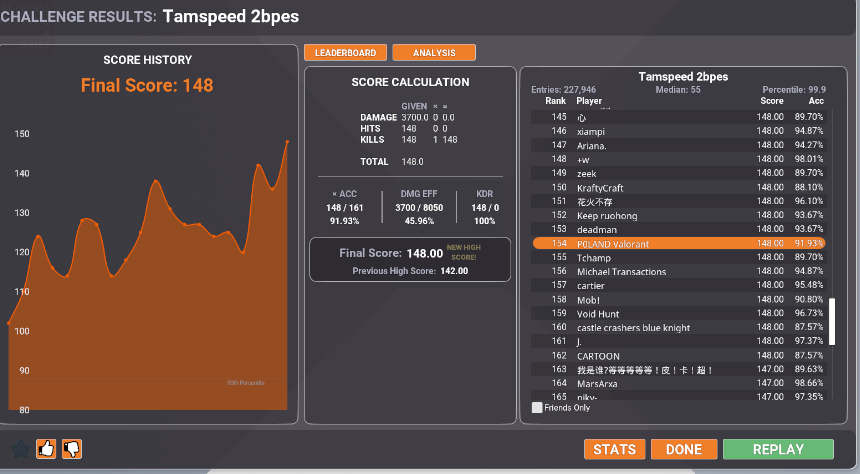This screenshot has width=860, height=474.
Task: Switch to the Leaderboard tab
Action: [x=346, y=53]
